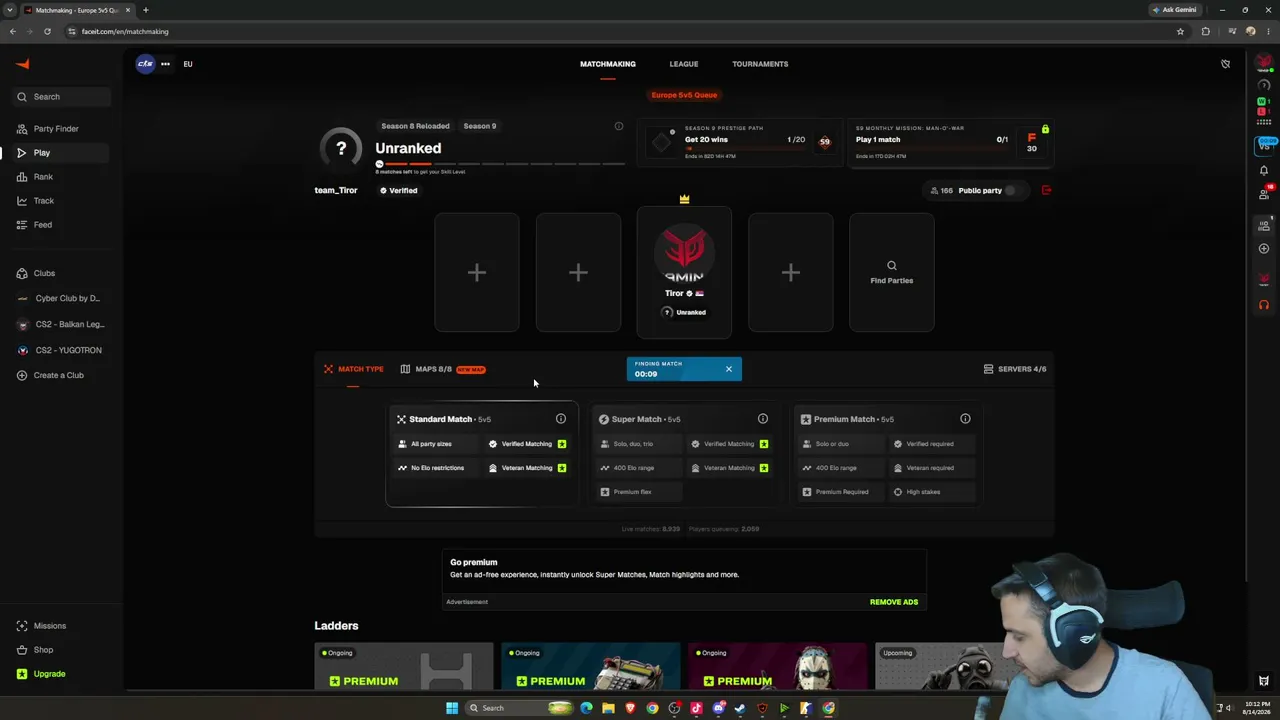
Task: Open the Get 20 wins prestige path card
Action: tap(741, 143)
